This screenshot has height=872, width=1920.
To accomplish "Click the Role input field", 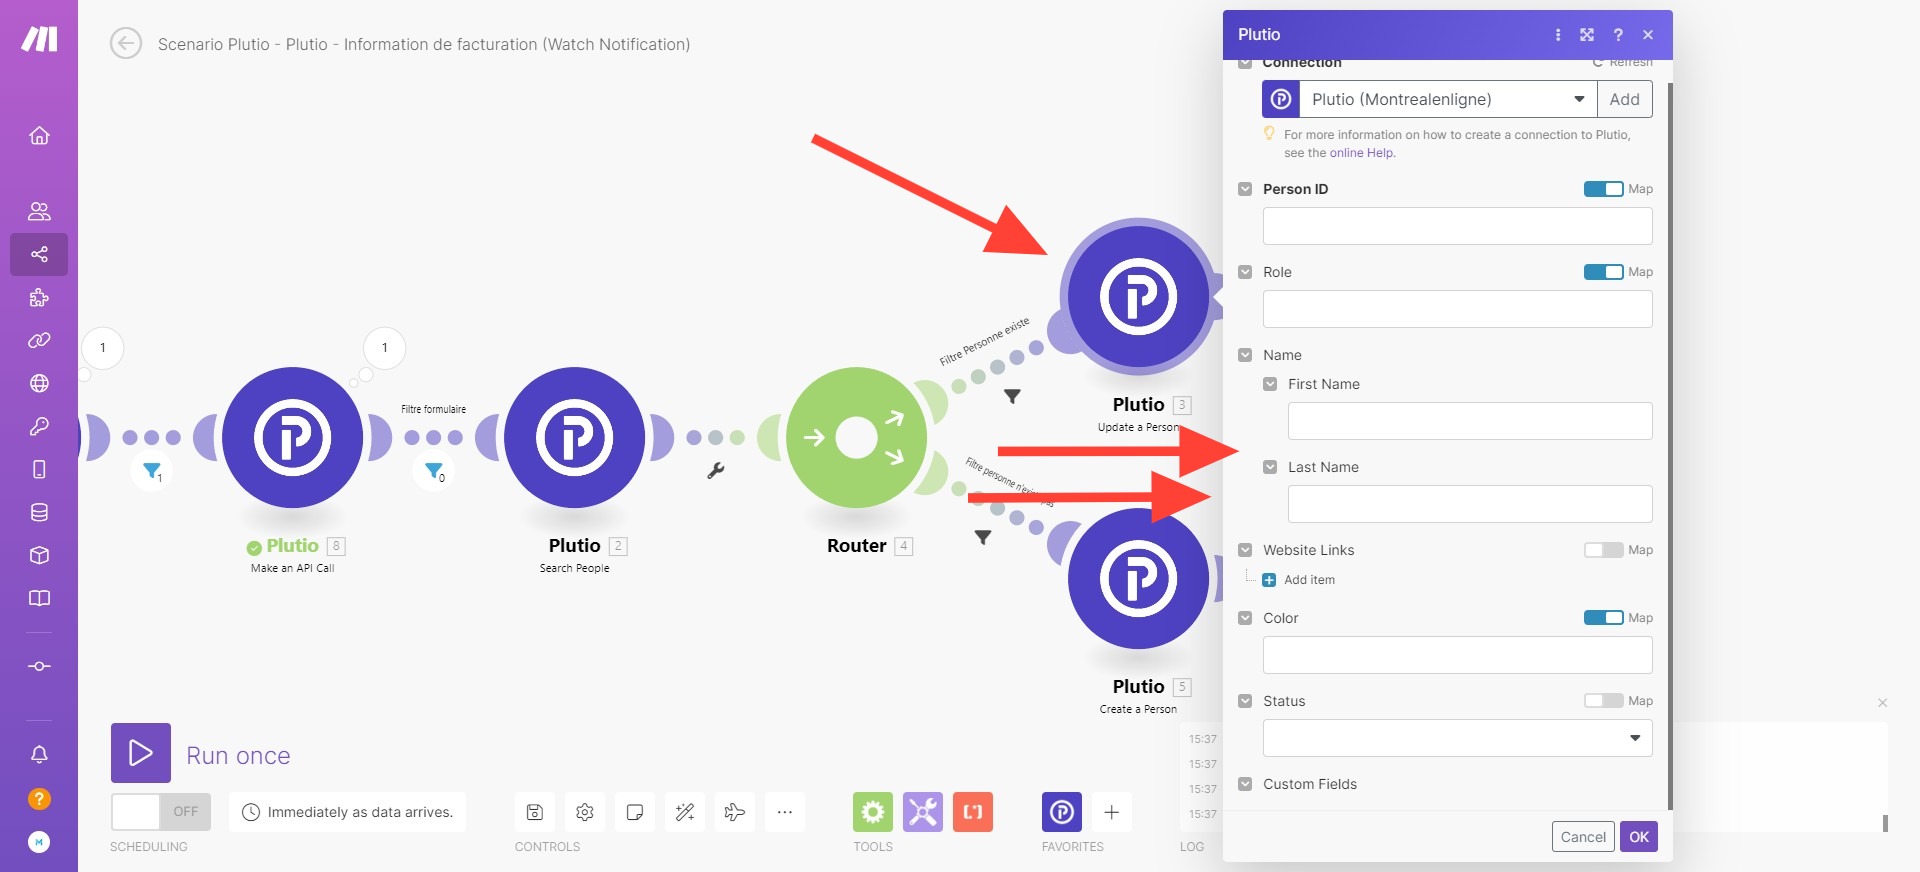I will 1457,309.
